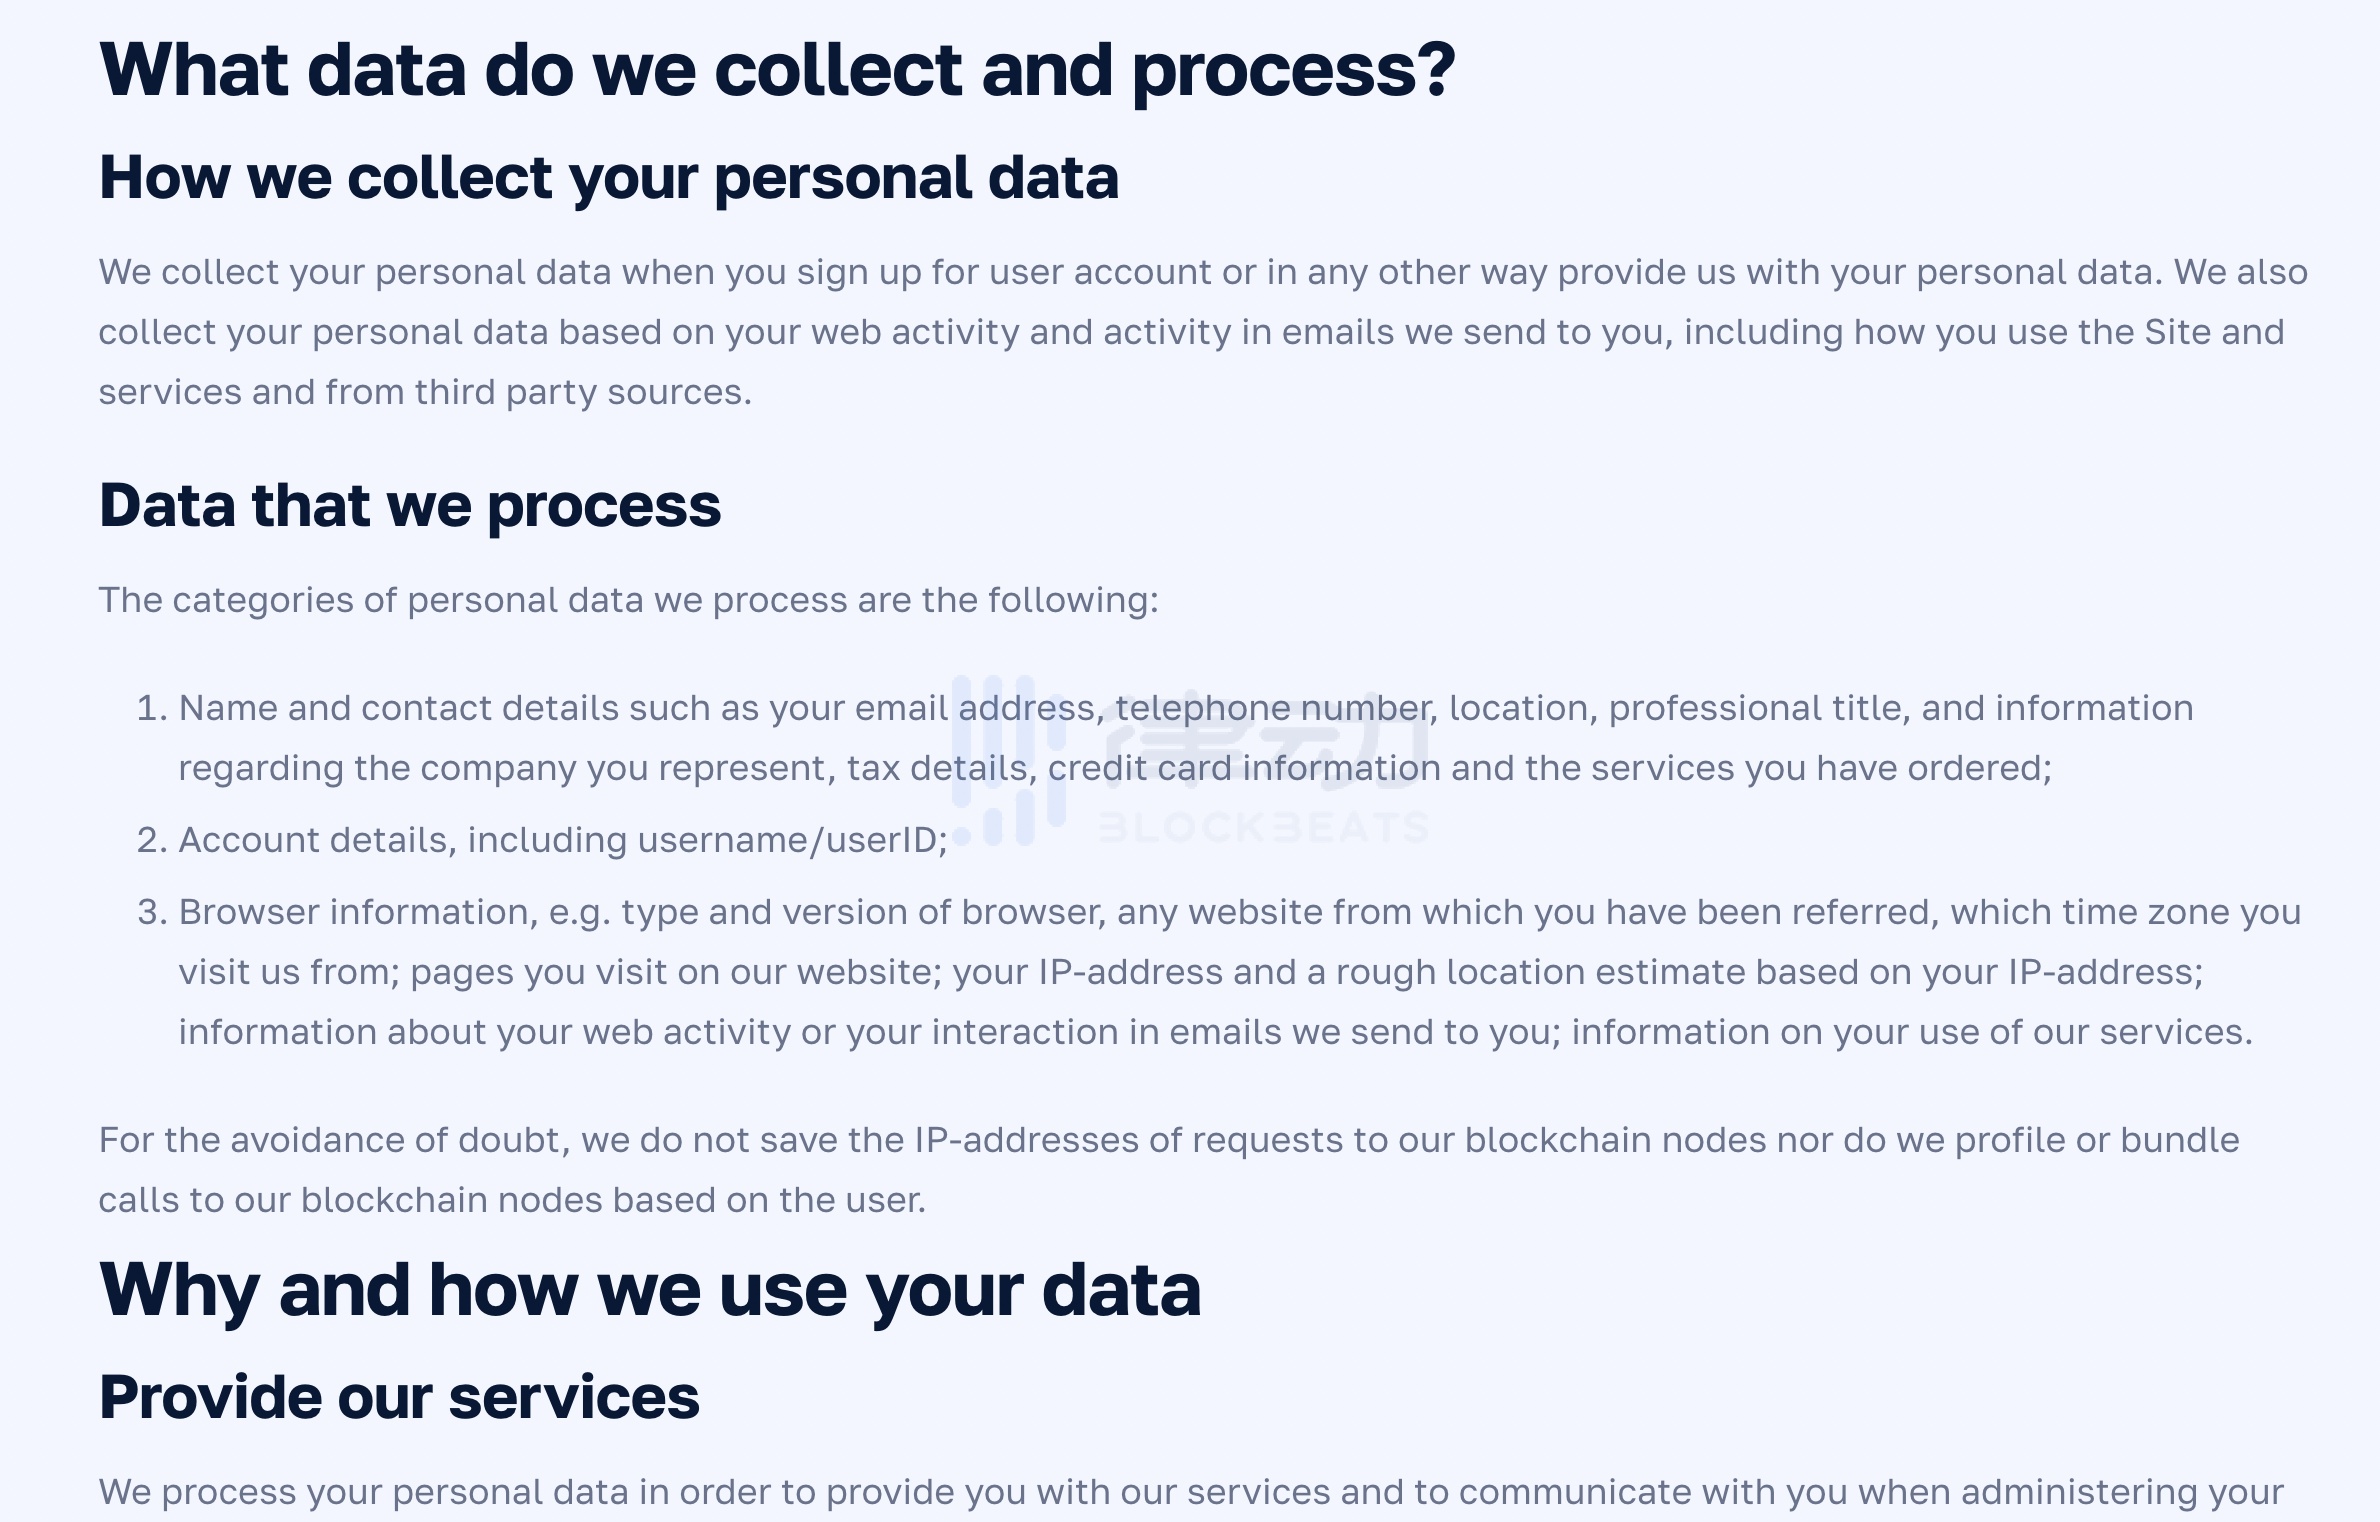Click the paragraph starting 'We process your personal data'
This screenshot has height=1522, width=2380.
click(x=1190, y=1492)
